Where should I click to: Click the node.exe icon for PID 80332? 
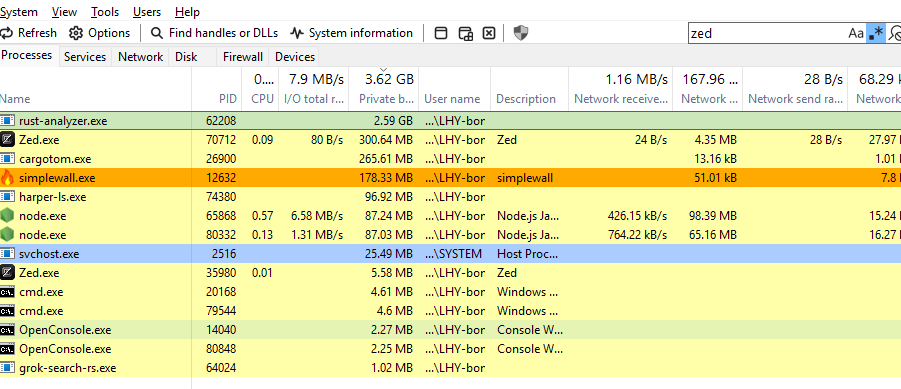7,234
